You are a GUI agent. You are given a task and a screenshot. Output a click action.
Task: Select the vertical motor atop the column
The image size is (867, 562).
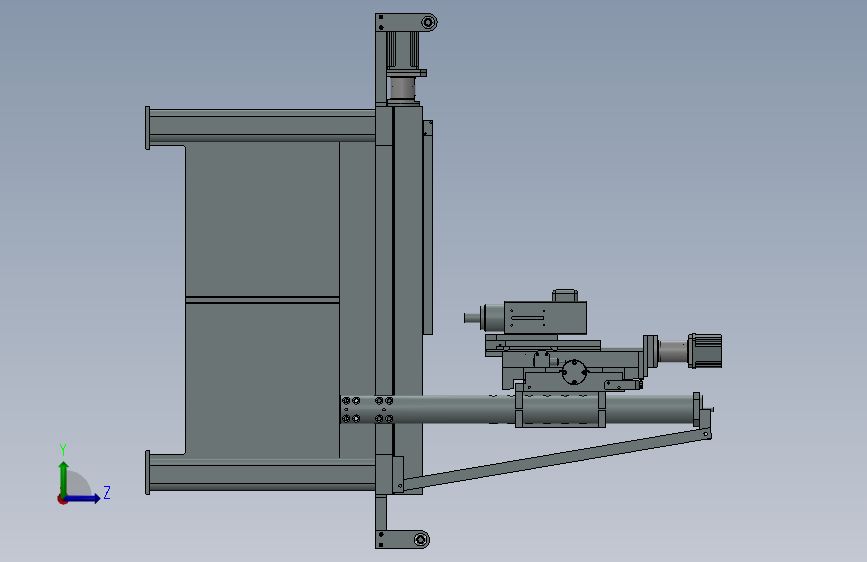coord(404,50)
